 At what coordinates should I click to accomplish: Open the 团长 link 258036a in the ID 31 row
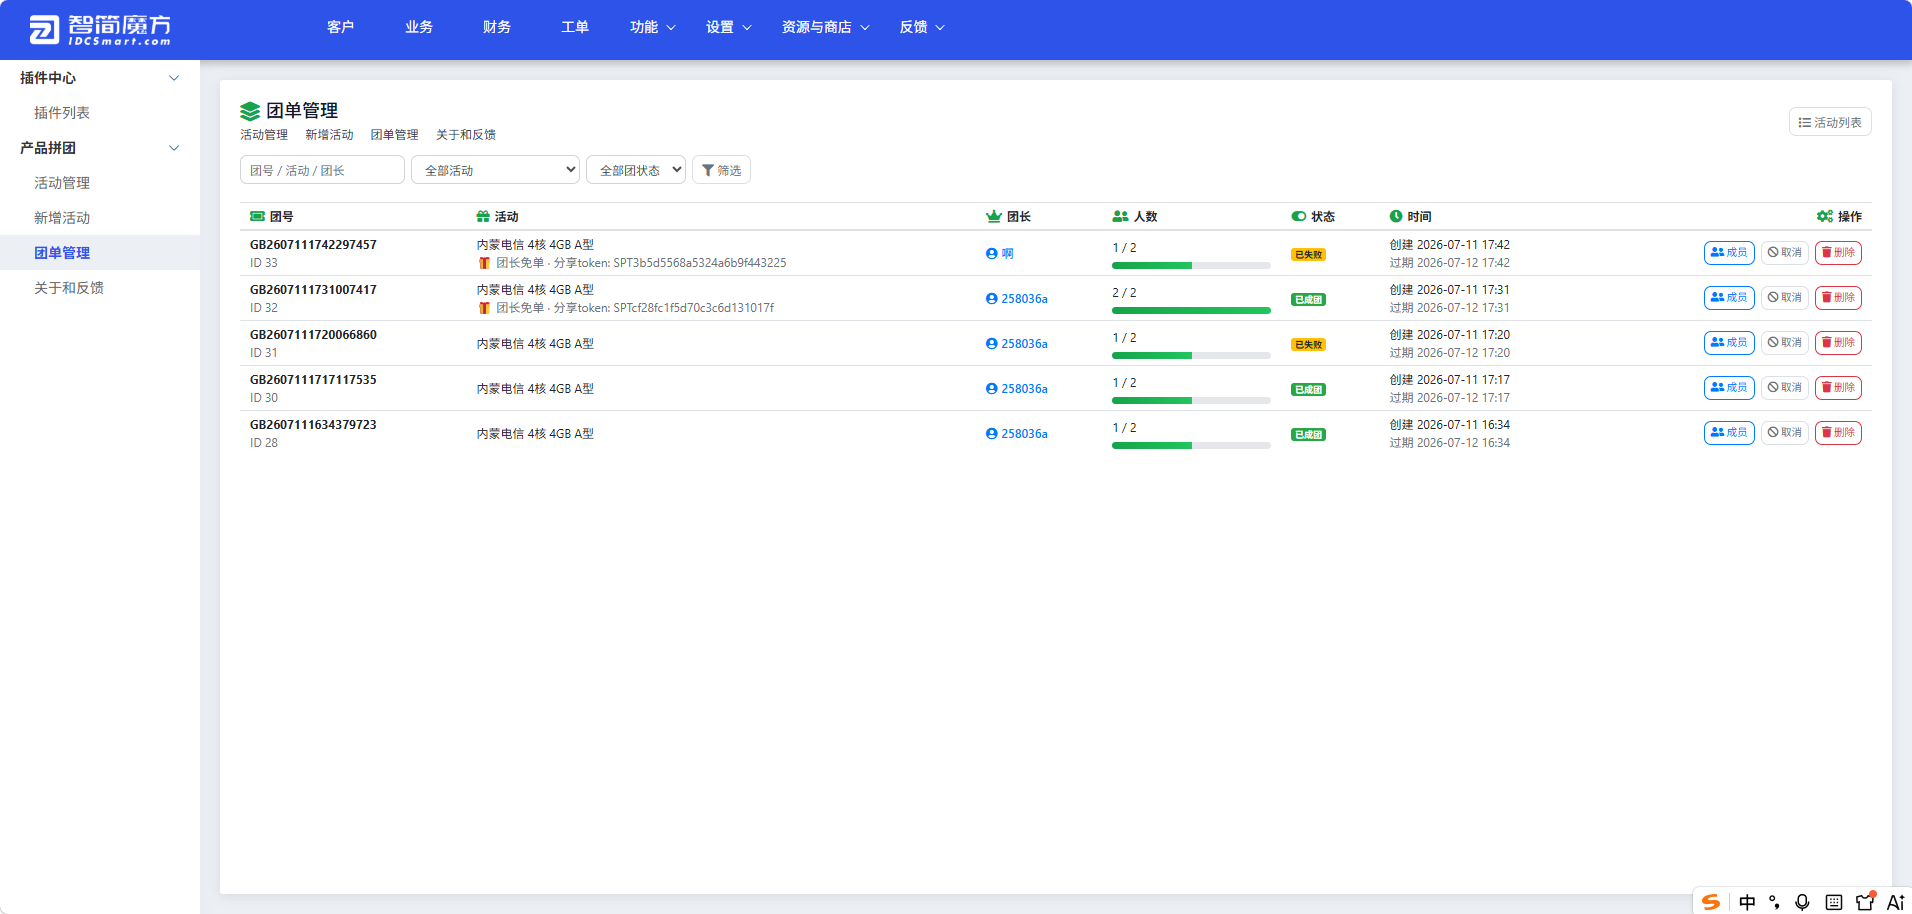(x=1017, y=344)
